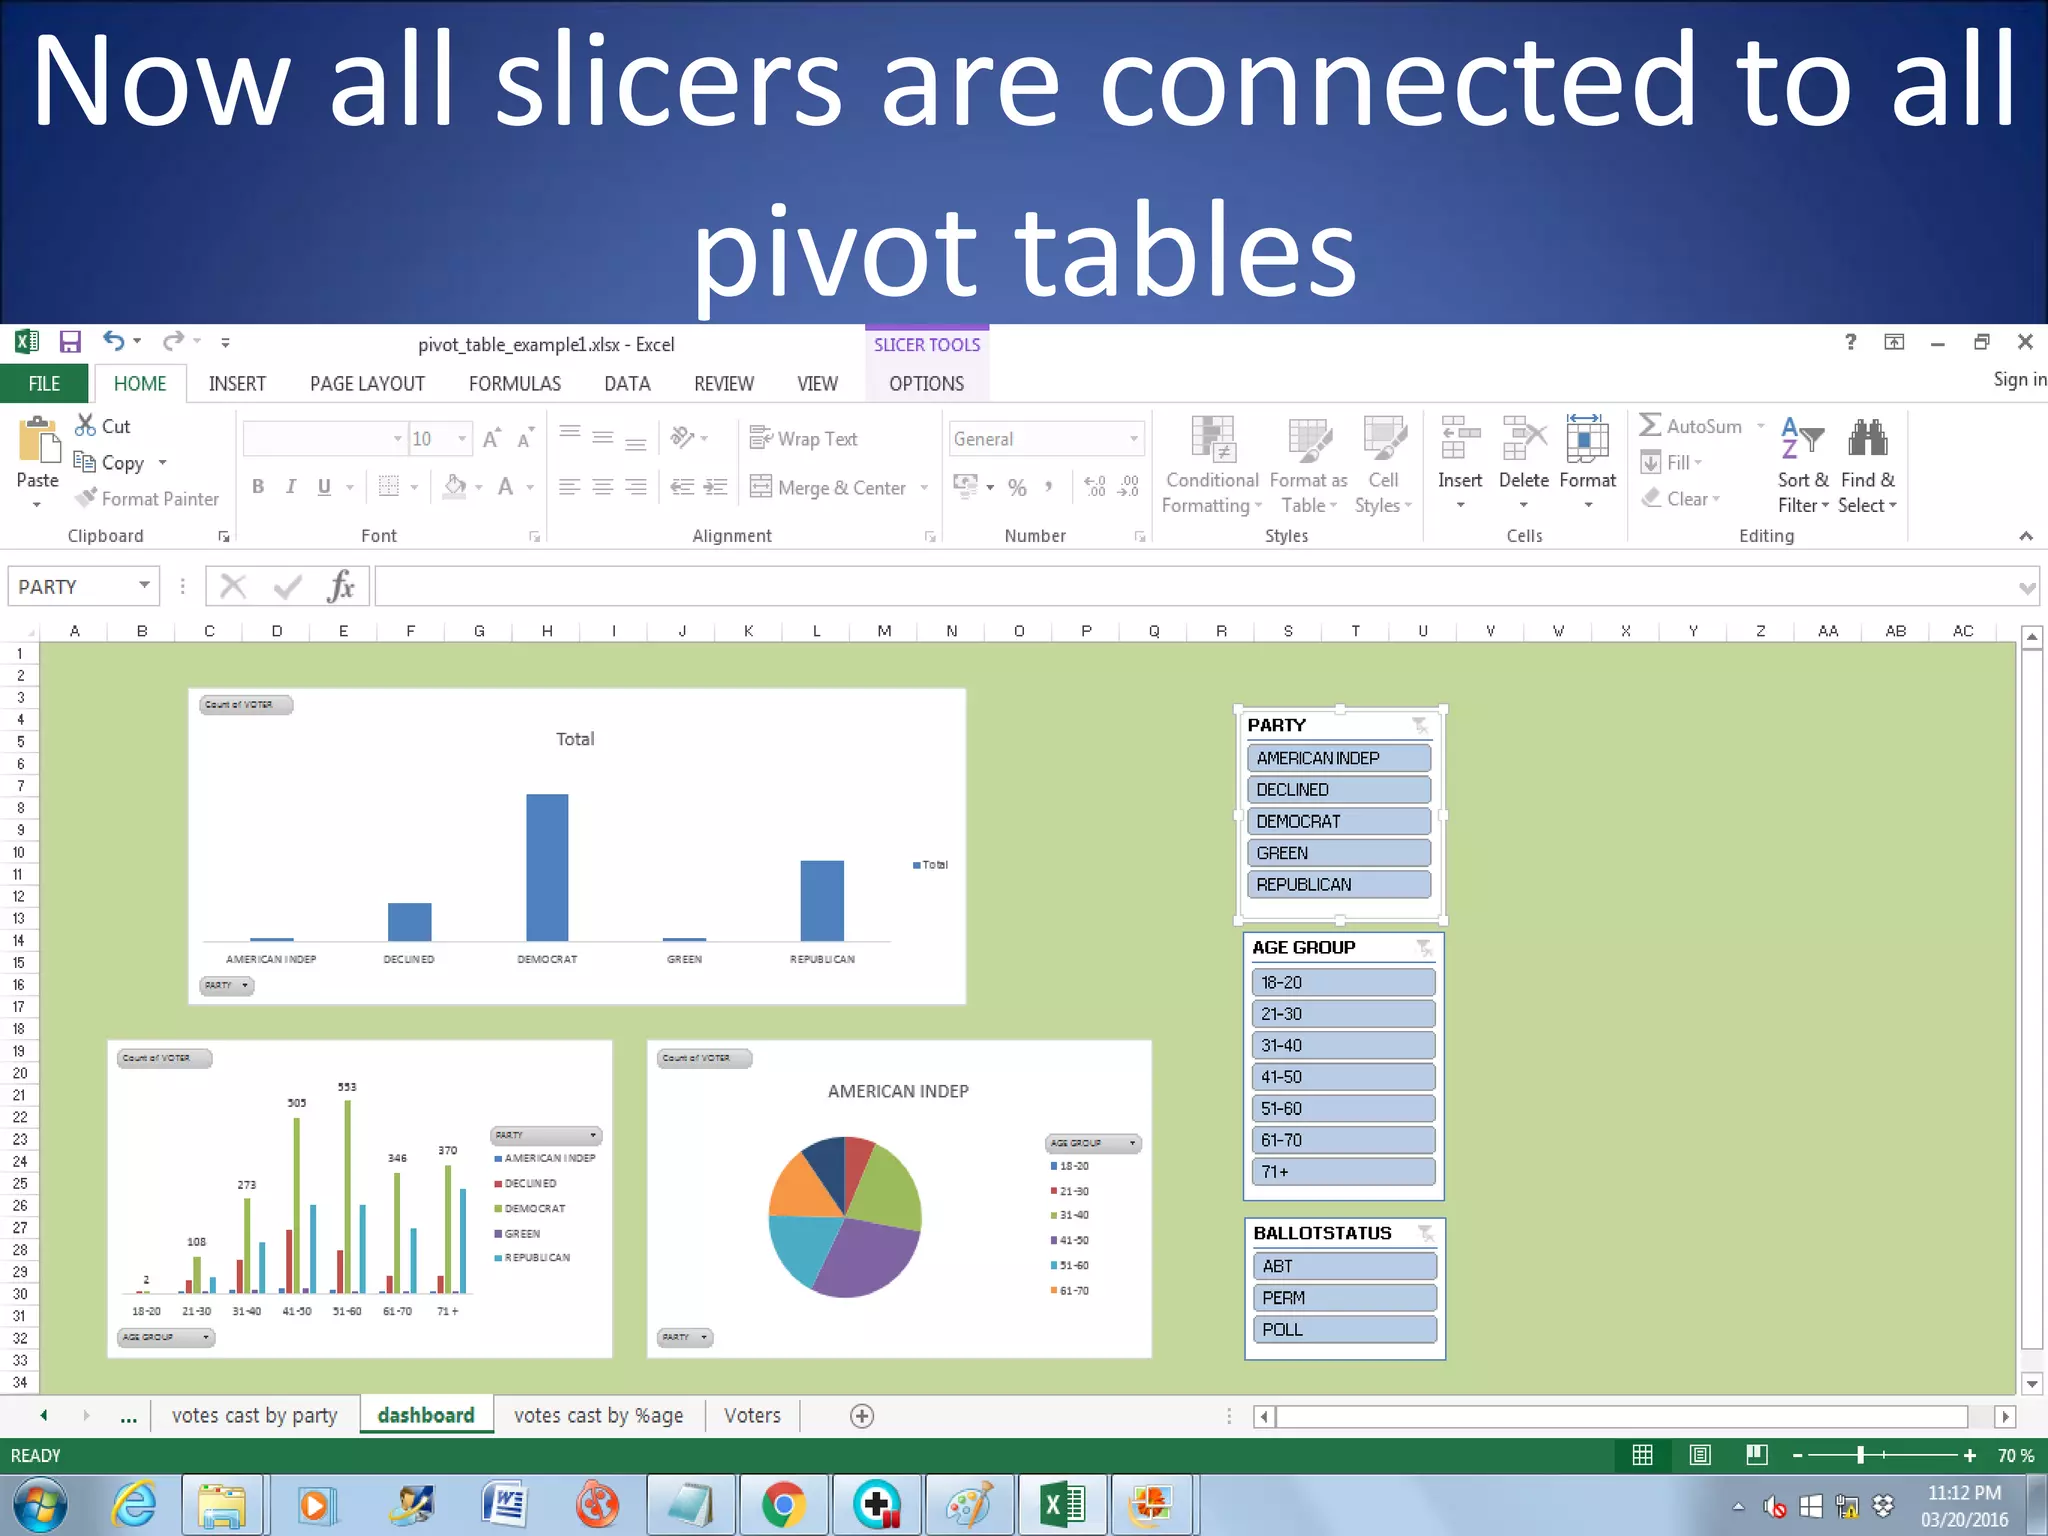
Task: Click the Increase Indent icon
Action: [x=715, y=487]
